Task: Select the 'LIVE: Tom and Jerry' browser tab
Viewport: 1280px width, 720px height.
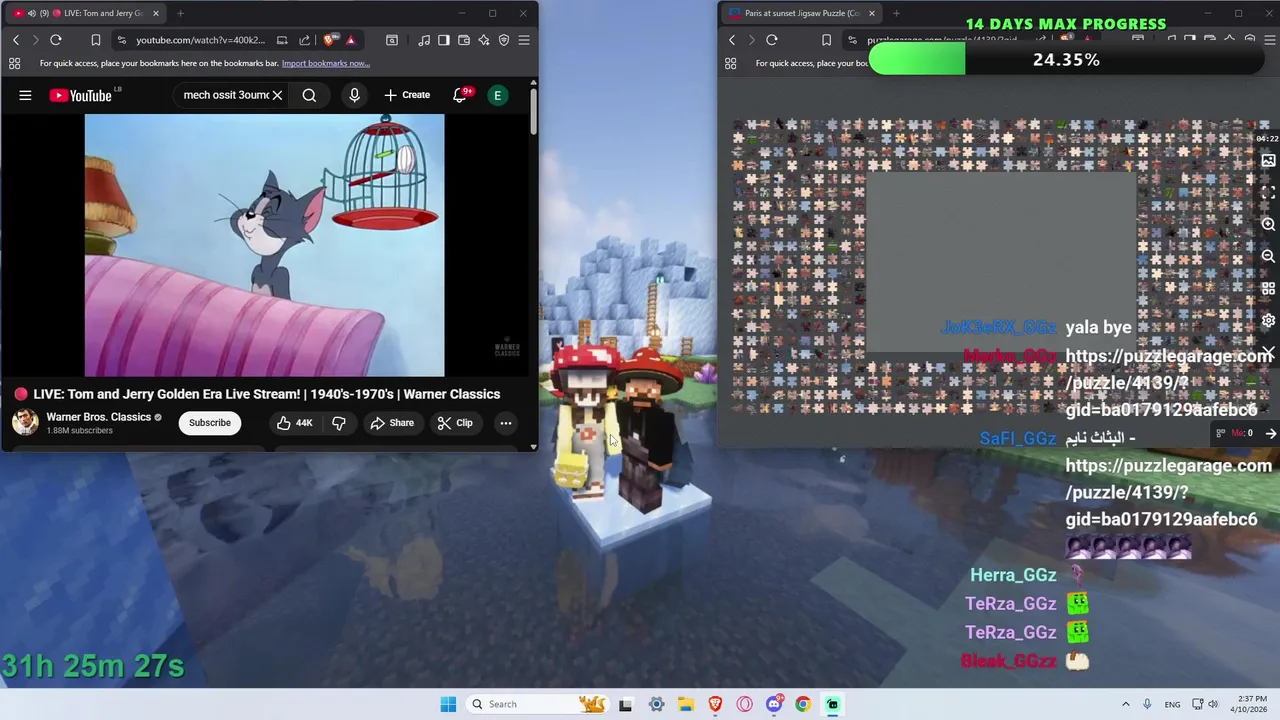Action: pos(85,13)
